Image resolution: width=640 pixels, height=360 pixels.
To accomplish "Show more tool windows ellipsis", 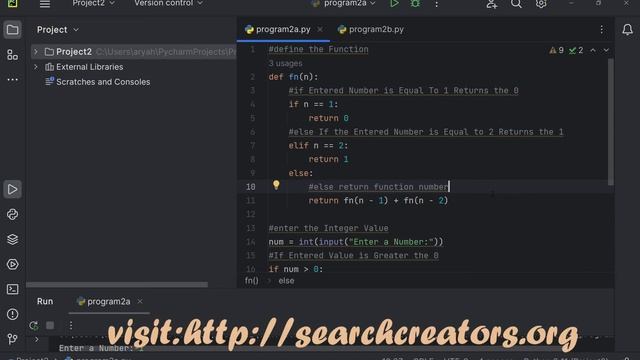I will point(13,80).
